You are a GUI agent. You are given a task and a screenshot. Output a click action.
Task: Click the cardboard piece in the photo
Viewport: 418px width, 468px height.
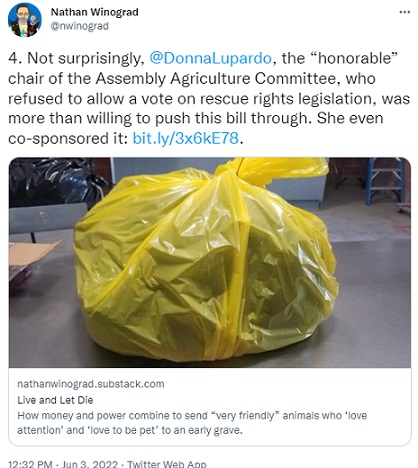tap(31, 252)
